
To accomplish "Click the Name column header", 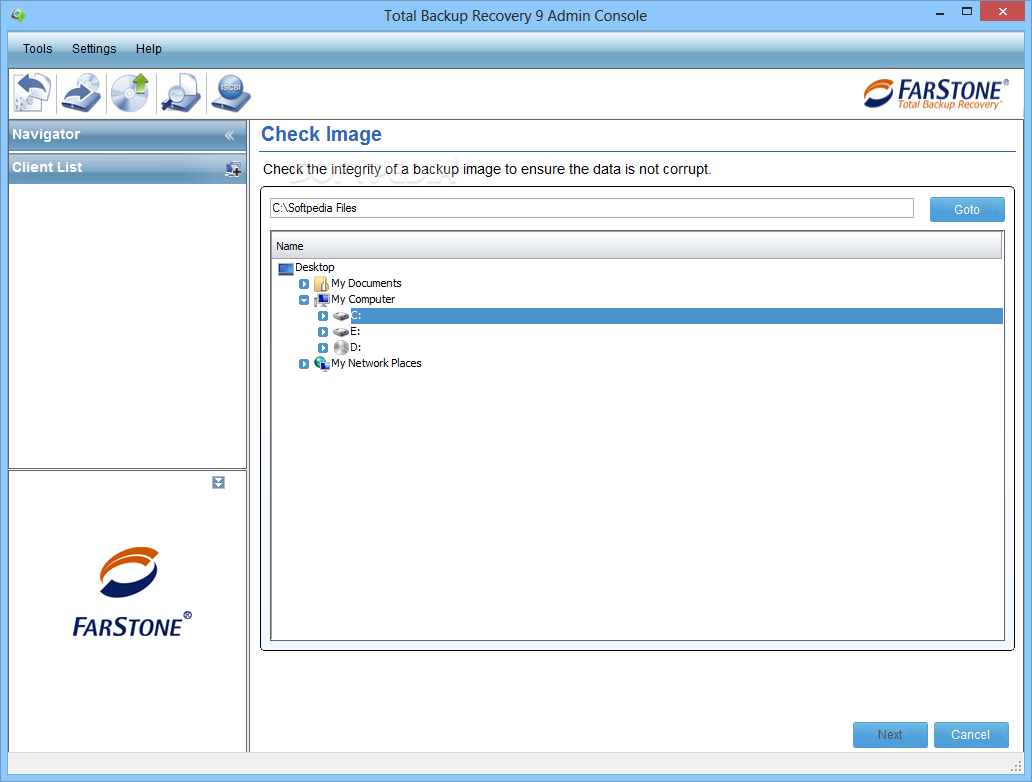I will click(636, 246).
